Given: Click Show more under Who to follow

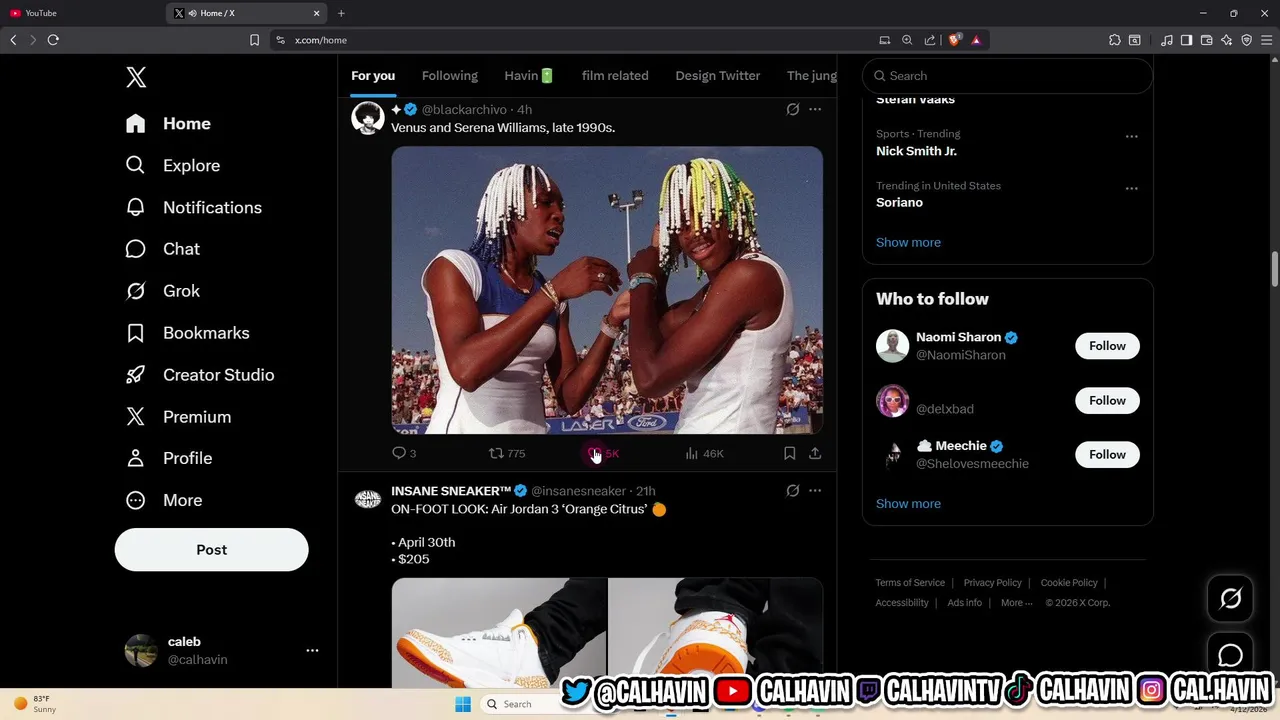Looking at the screenshot, I should click(908, 503).
